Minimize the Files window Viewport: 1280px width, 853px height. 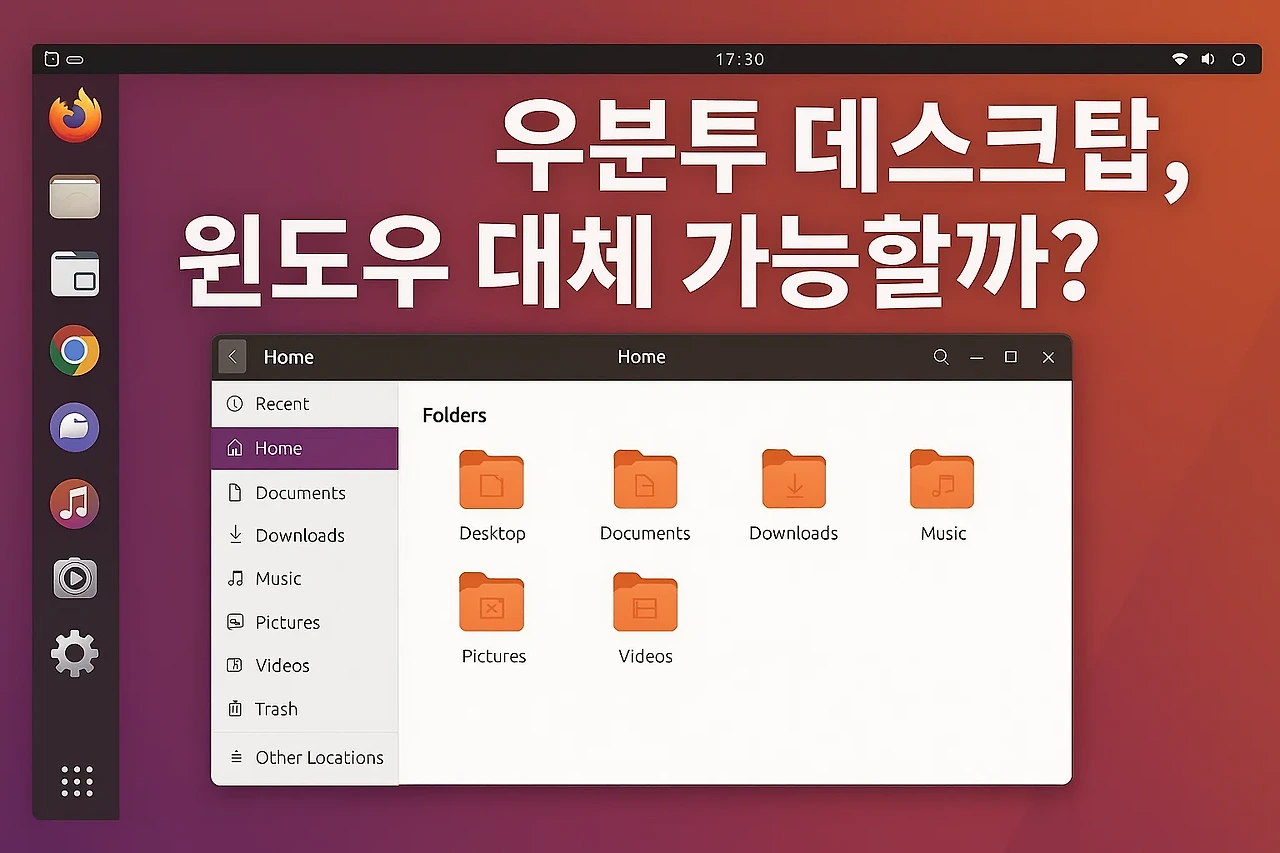pyautogui.click(x=977, y=357)
